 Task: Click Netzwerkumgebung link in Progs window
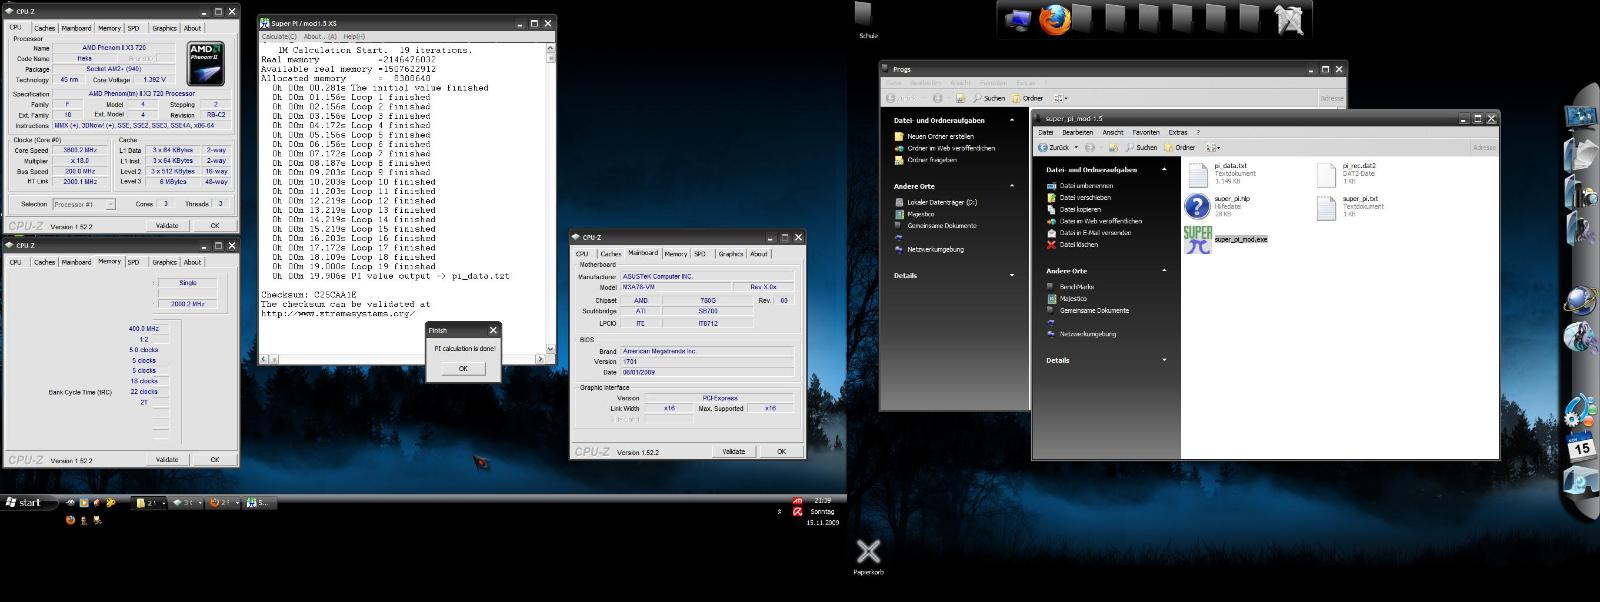point(936,249)
